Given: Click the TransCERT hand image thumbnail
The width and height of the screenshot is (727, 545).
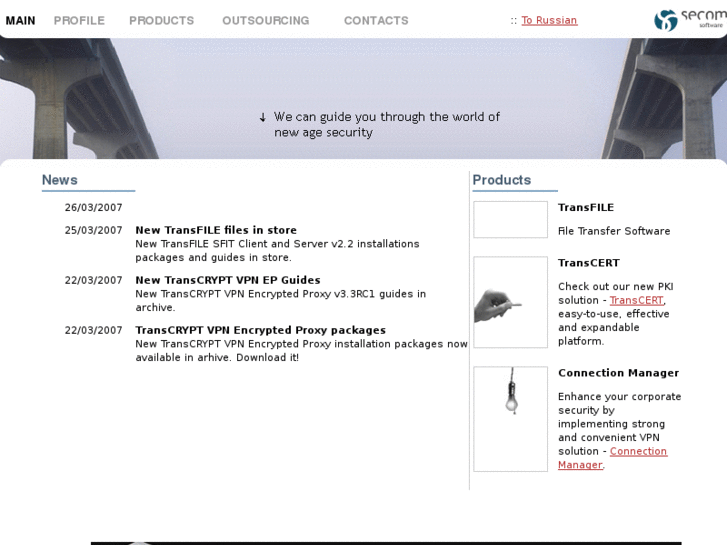Looking at the screenshot, I should pos(510,302).
